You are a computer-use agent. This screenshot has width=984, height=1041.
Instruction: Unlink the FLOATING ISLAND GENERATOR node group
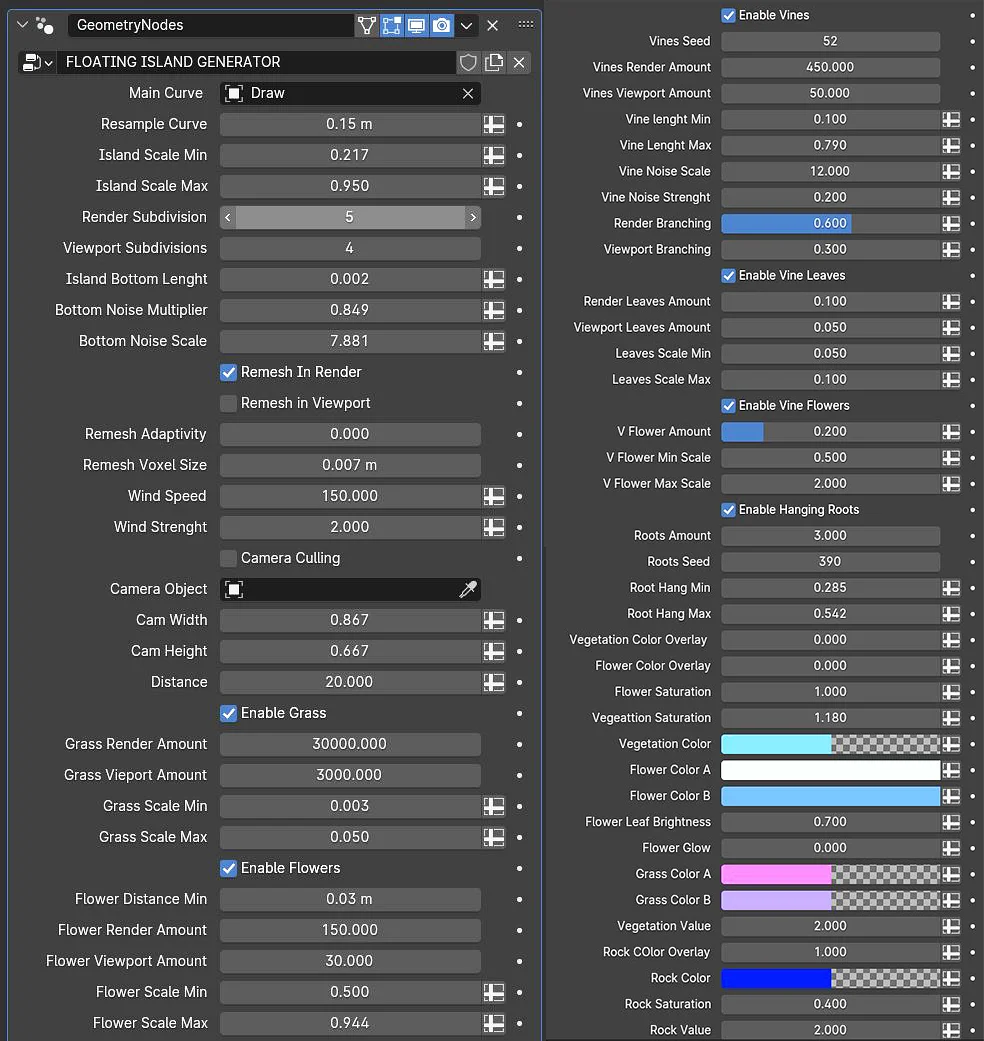[x=519, y=62]
